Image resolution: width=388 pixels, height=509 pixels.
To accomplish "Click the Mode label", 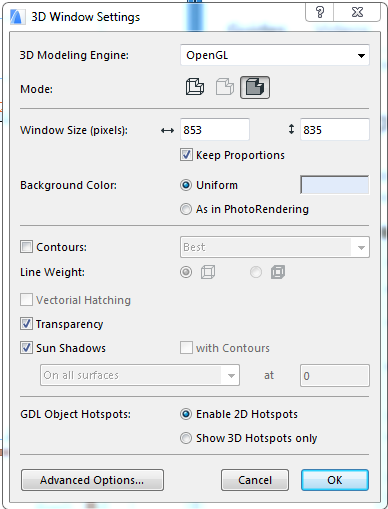I will pos(36,89).
